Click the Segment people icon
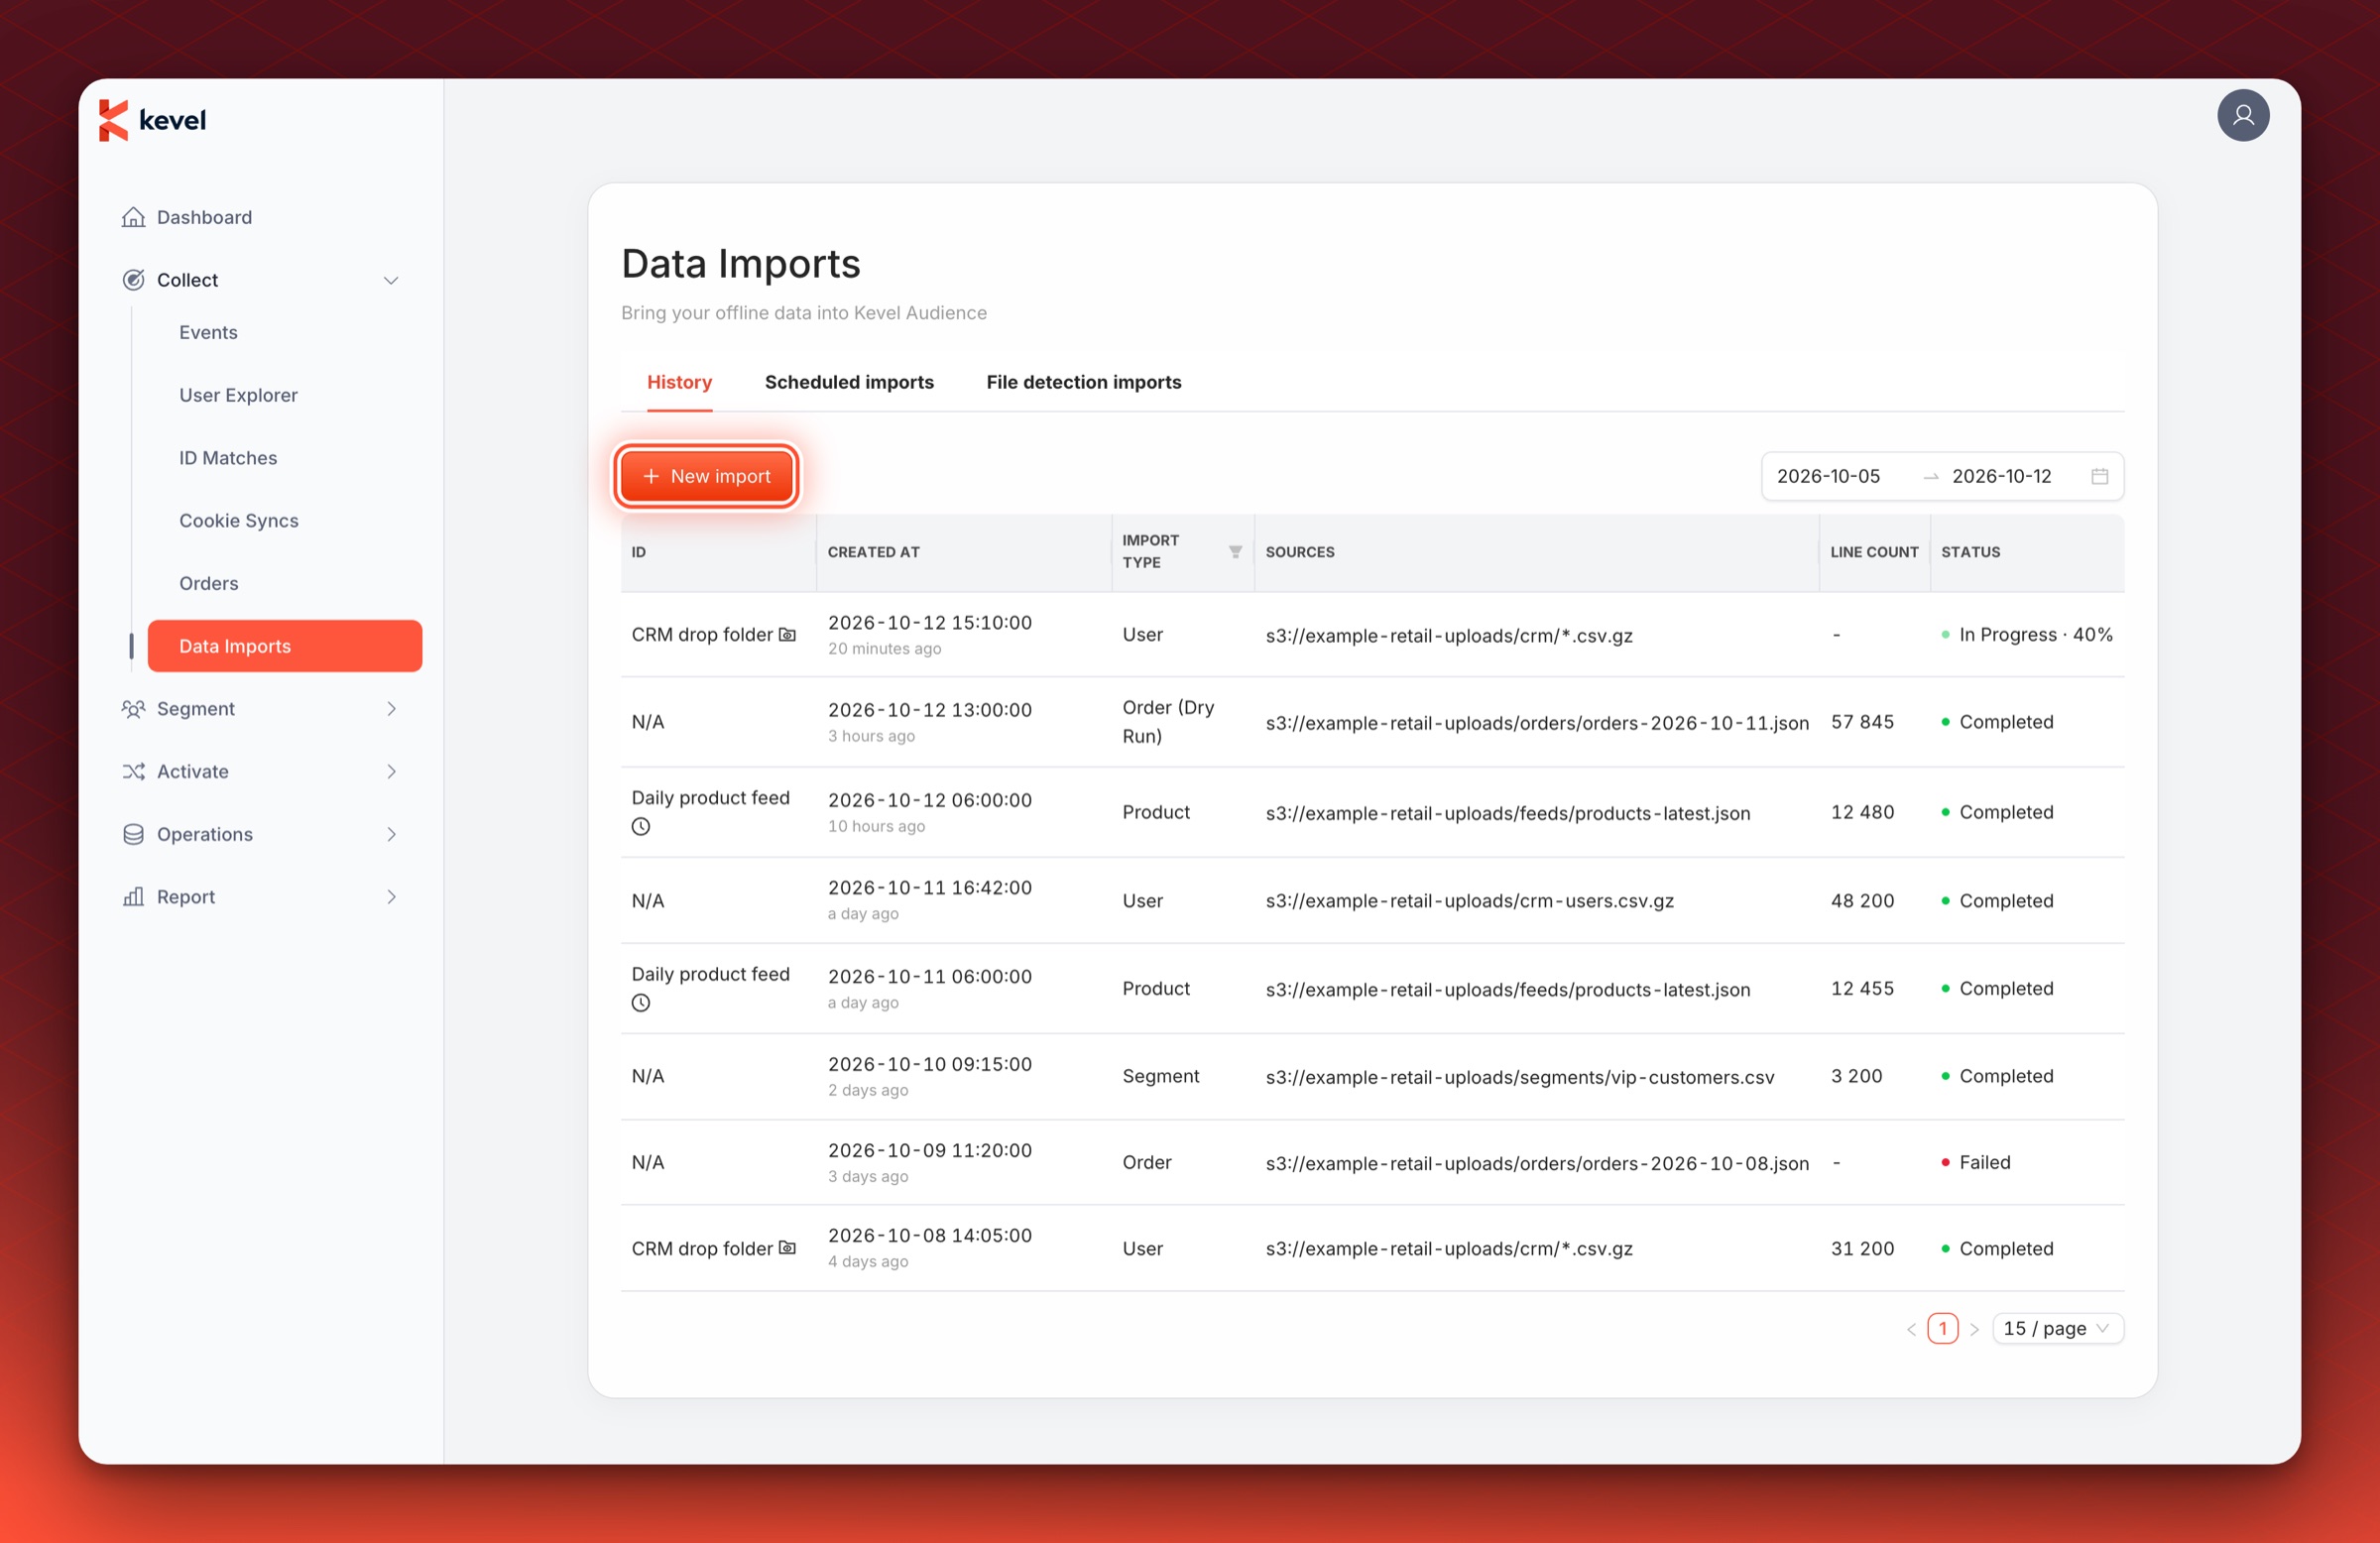Screen dimensions: 2380x1543 point(133,709)
